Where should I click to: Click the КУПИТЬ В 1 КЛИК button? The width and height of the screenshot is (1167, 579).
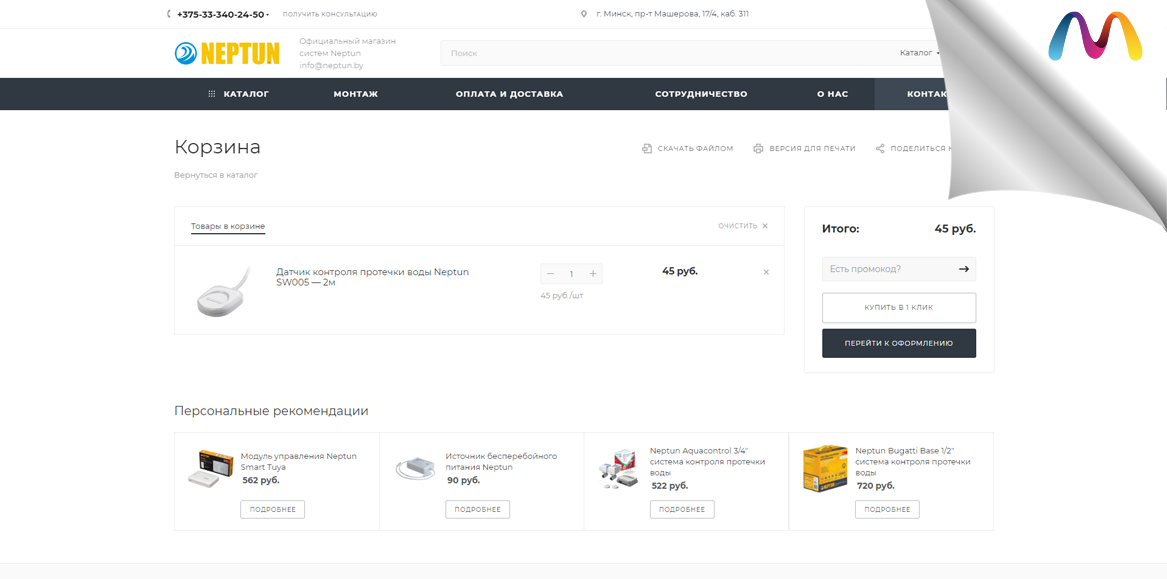pyautogui.click(x=898, y=307)
